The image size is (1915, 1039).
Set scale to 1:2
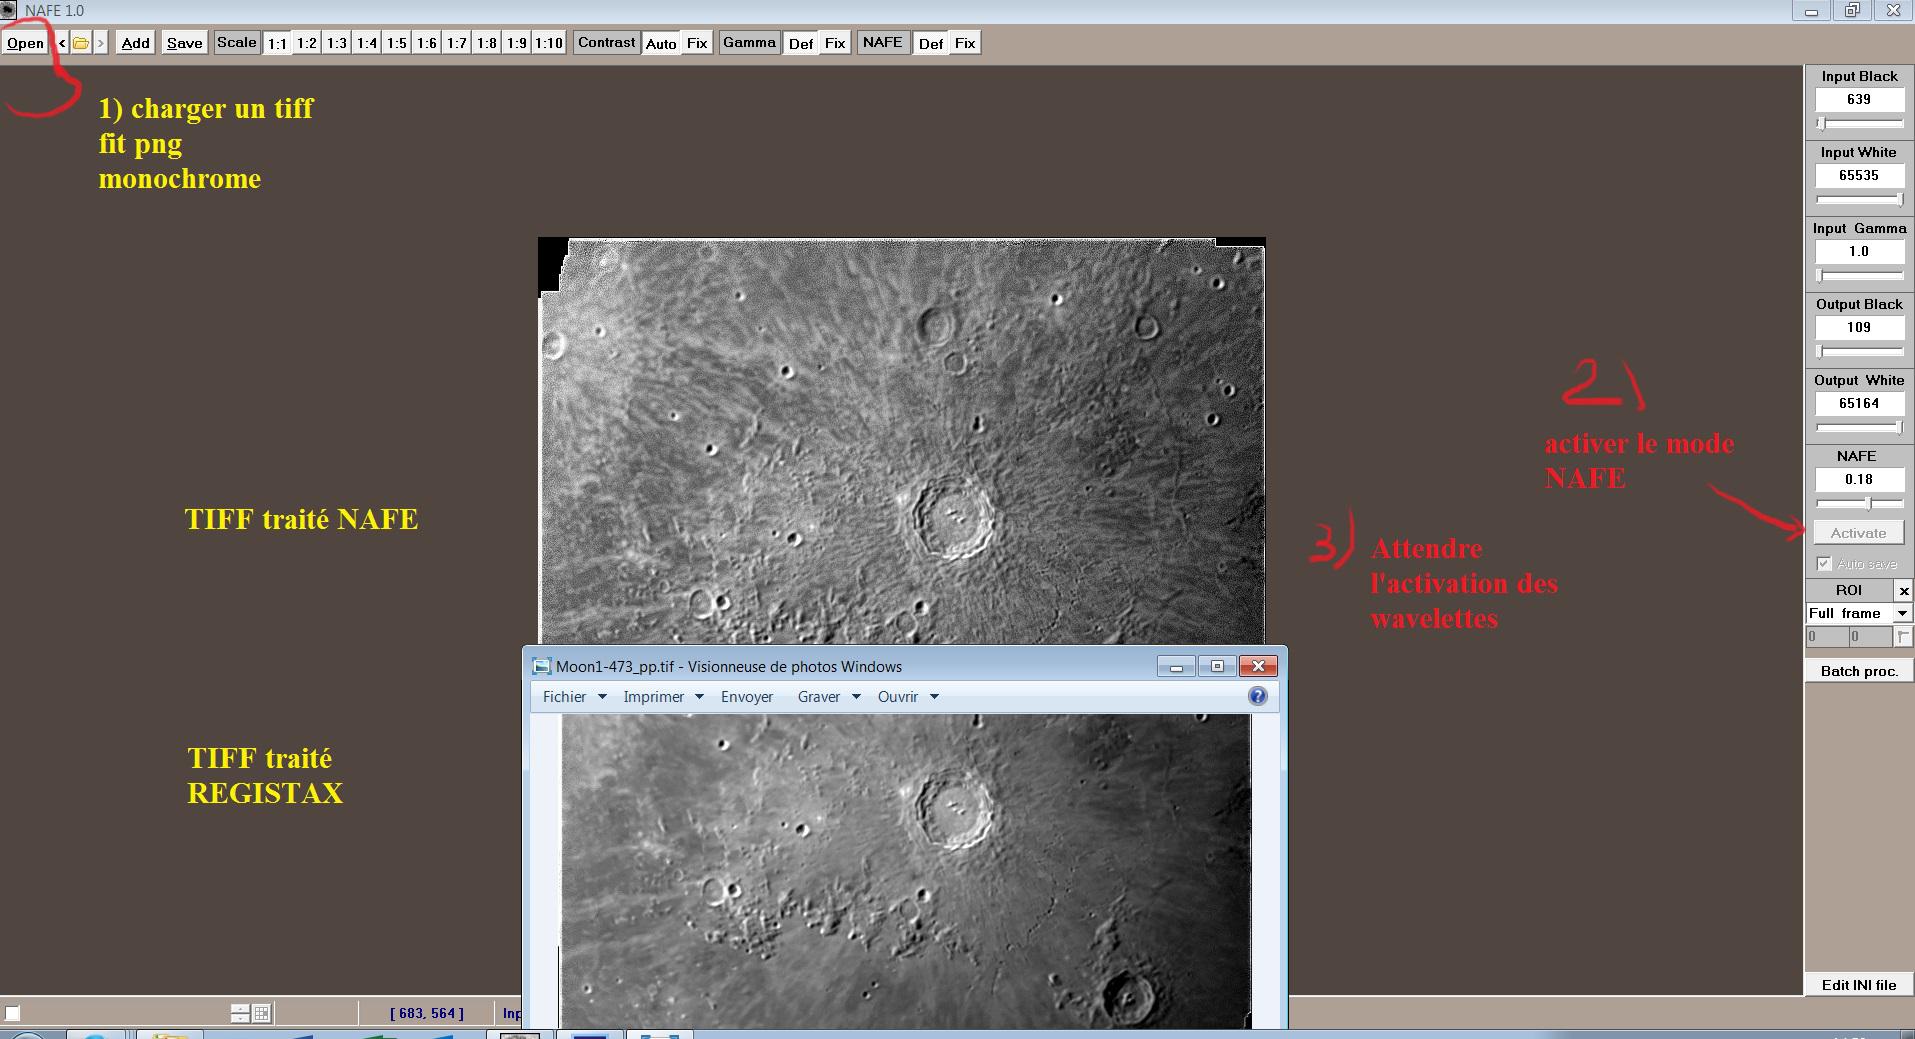point(307,43)
